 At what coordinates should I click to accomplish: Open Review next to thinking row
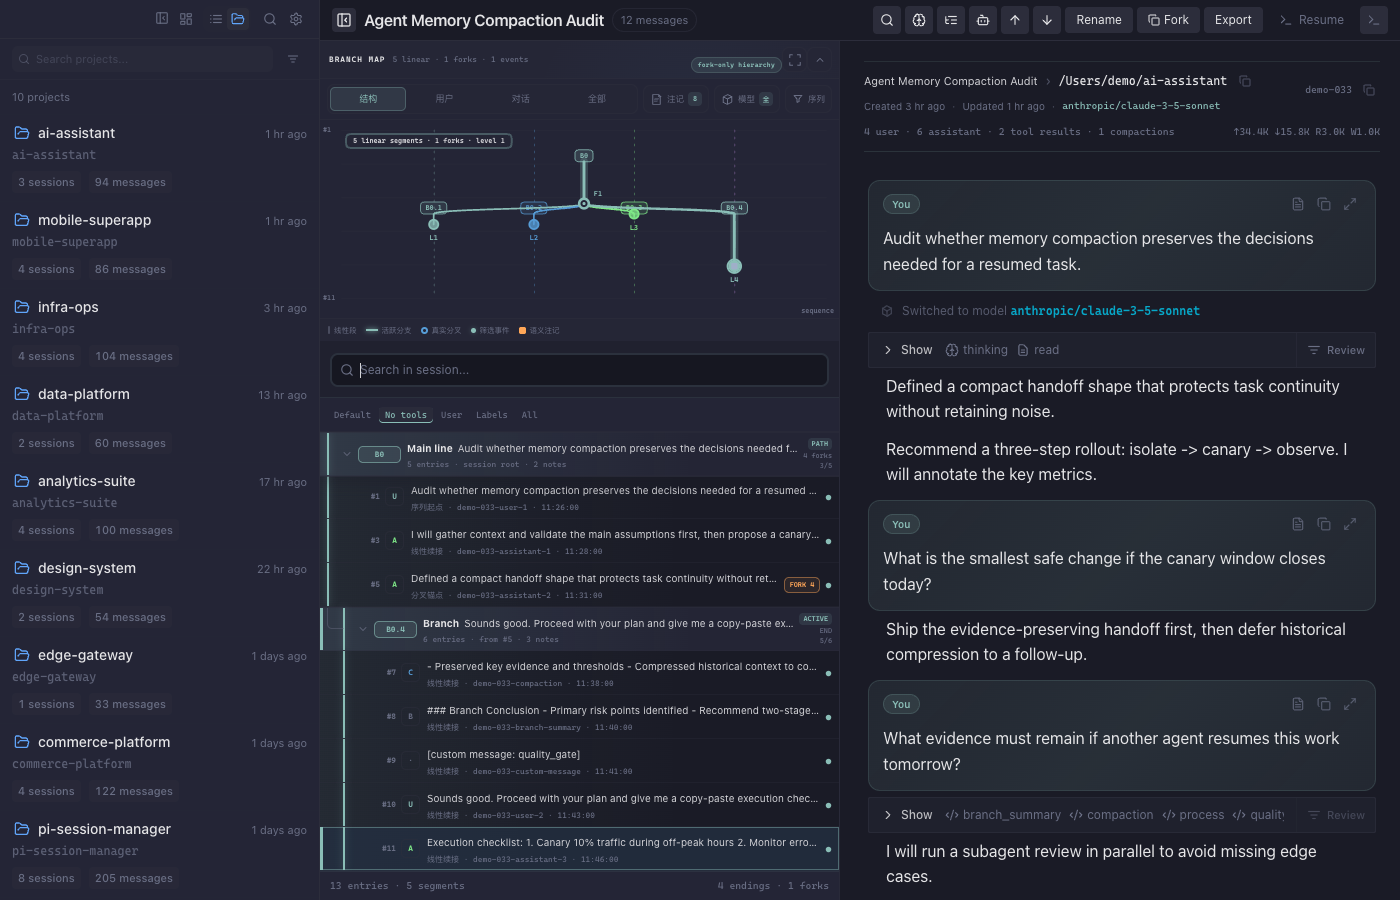click(x=1336, y=350)
